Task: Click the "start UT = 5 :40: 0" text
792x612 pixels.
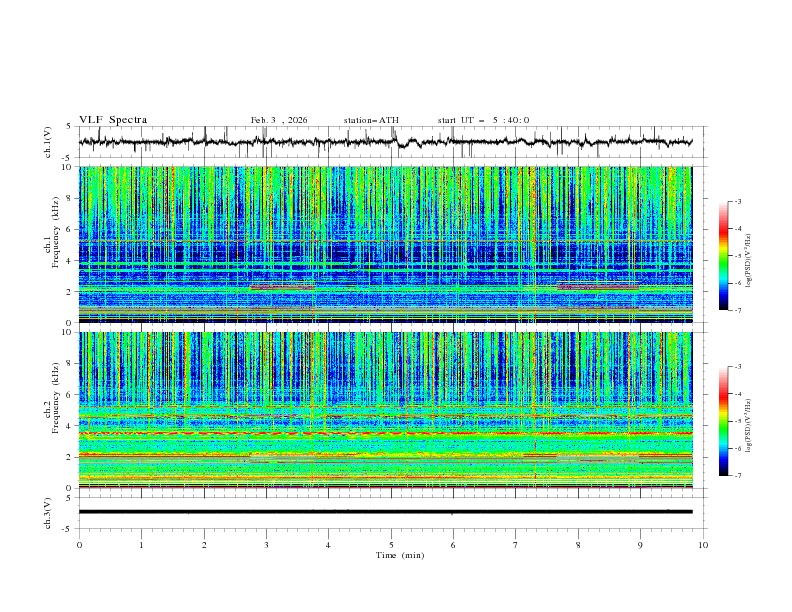Action: coord(483,120)
